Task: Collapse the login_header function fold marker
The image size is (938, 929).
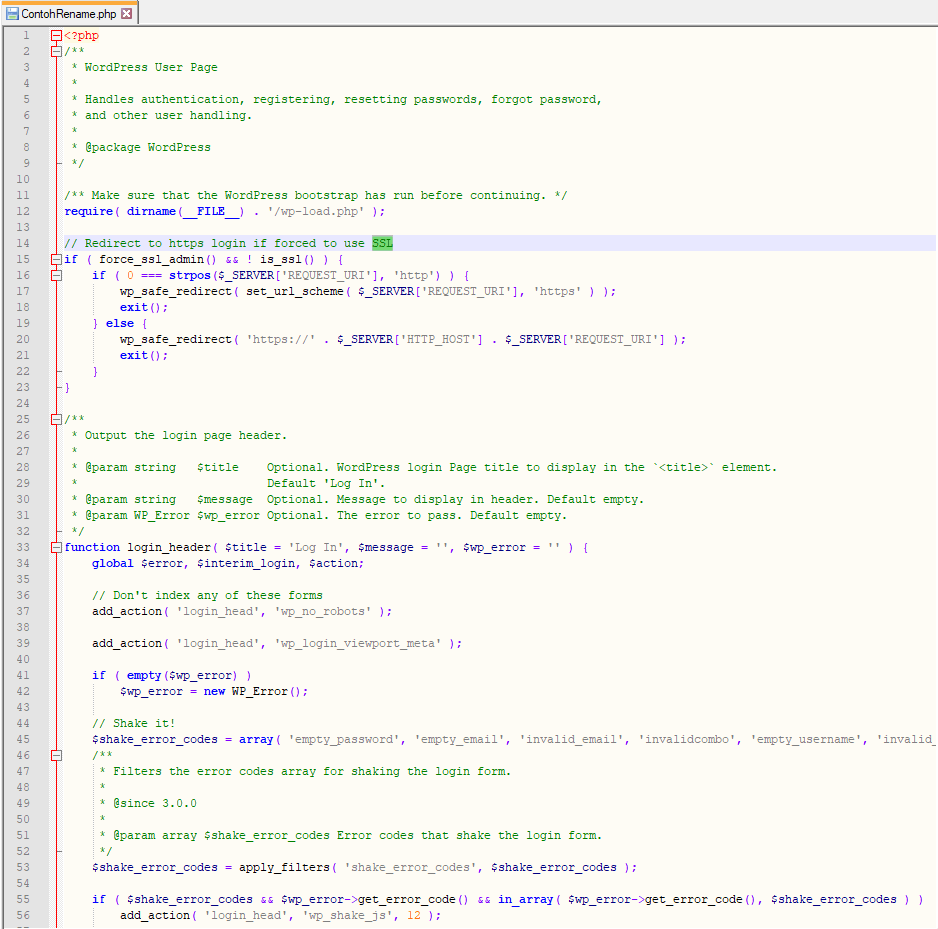Action: point(56,548)
